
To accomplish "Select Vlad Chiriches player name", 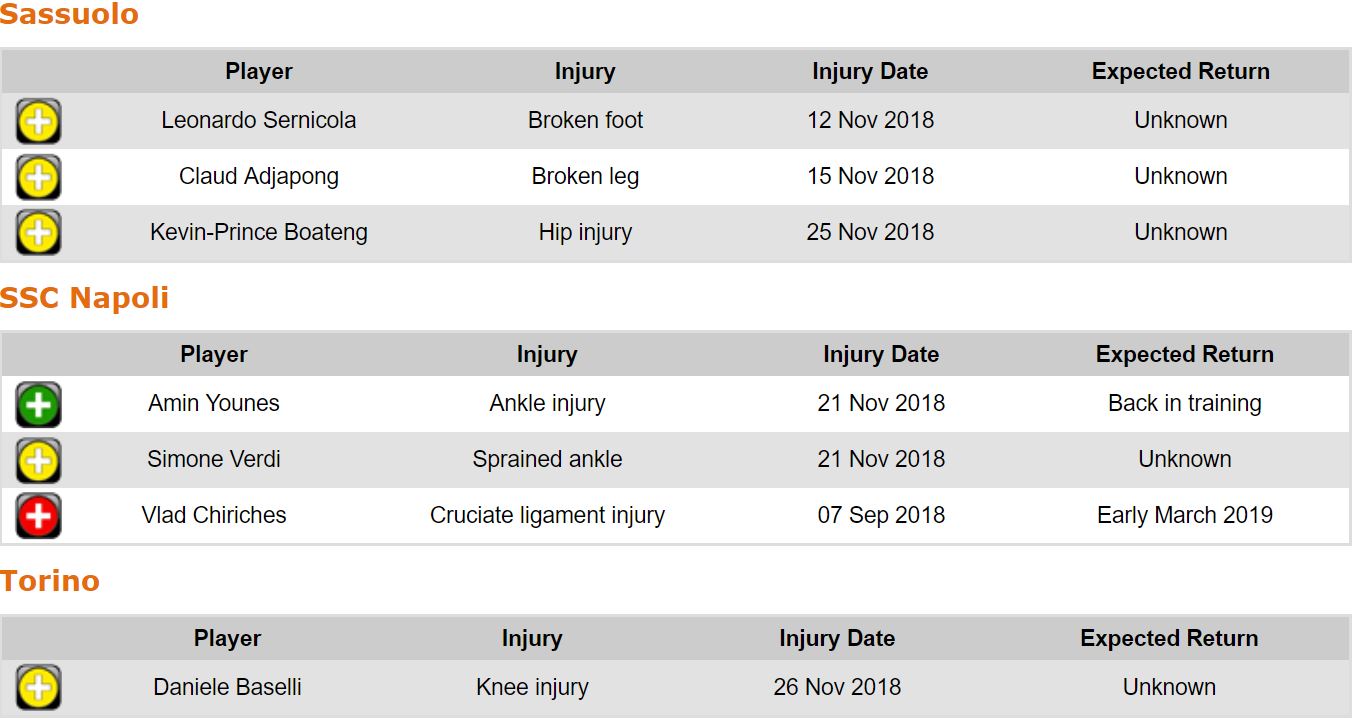I will [x=214, y=516].
